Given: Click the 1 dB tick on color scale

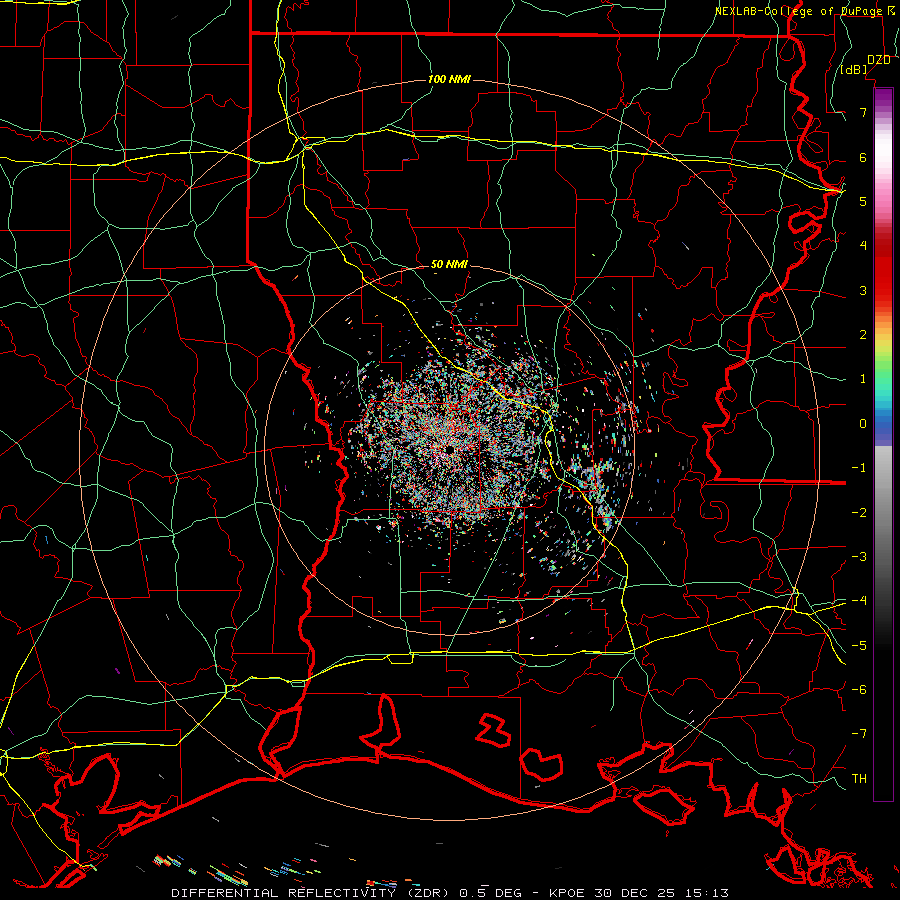Looking at the screenshot, I should pyautogui.click(x=863, y=379).
